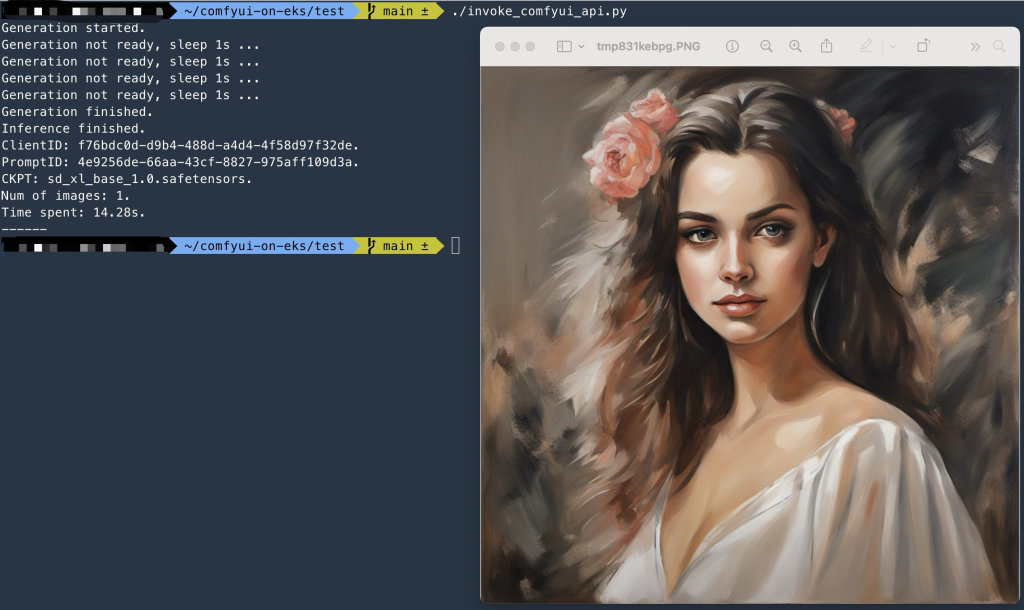Click the ~/comfyui-on-eks/test path segment

pyautogui.click(x=265, y=11)
